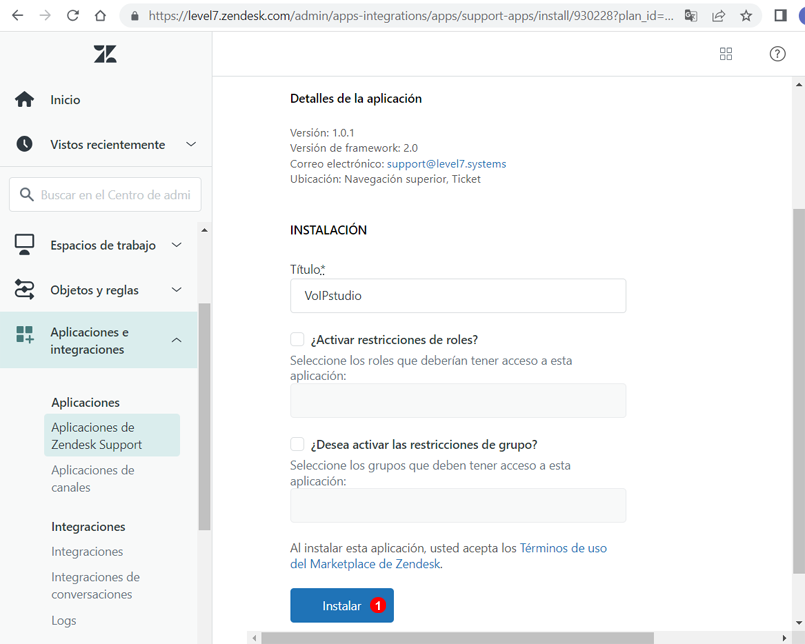This screenshot has height=644, width=805.
Task: Click the horizontal scrollbar right arrow
Action: tap(784, 638)
